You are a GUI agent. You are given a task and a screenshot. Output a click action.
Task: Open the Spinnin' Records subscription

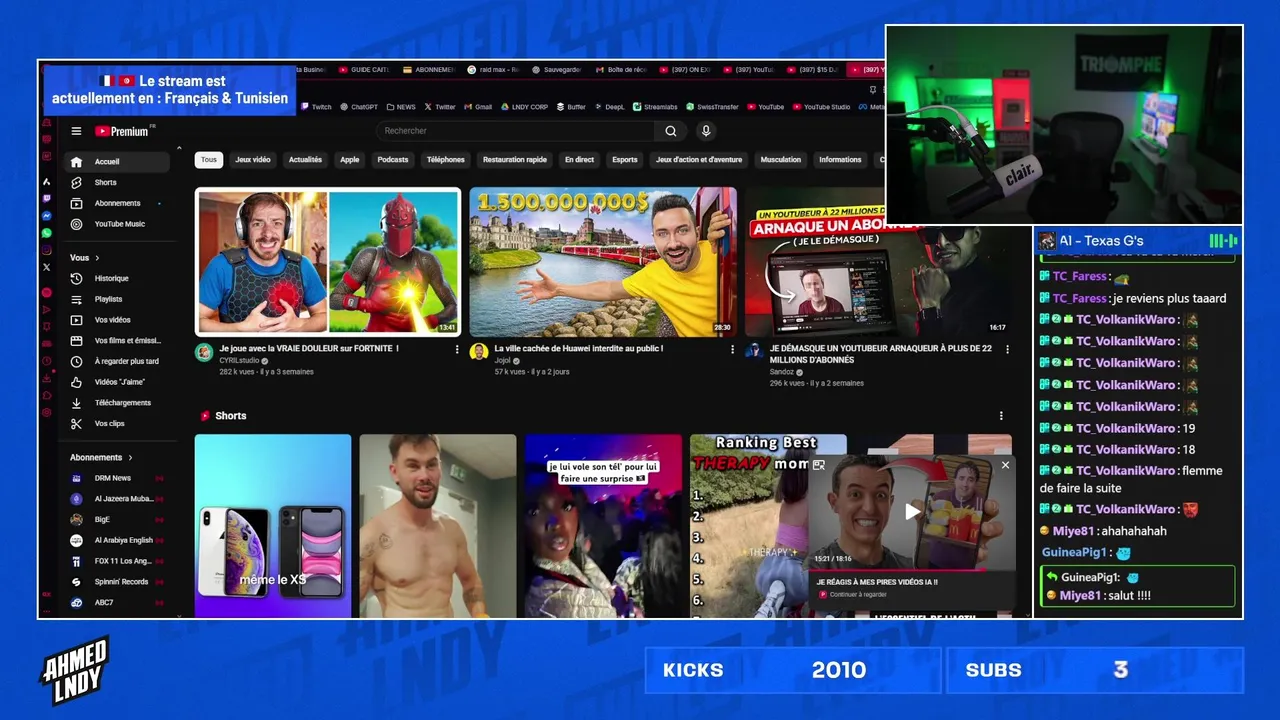coord(117,581)
